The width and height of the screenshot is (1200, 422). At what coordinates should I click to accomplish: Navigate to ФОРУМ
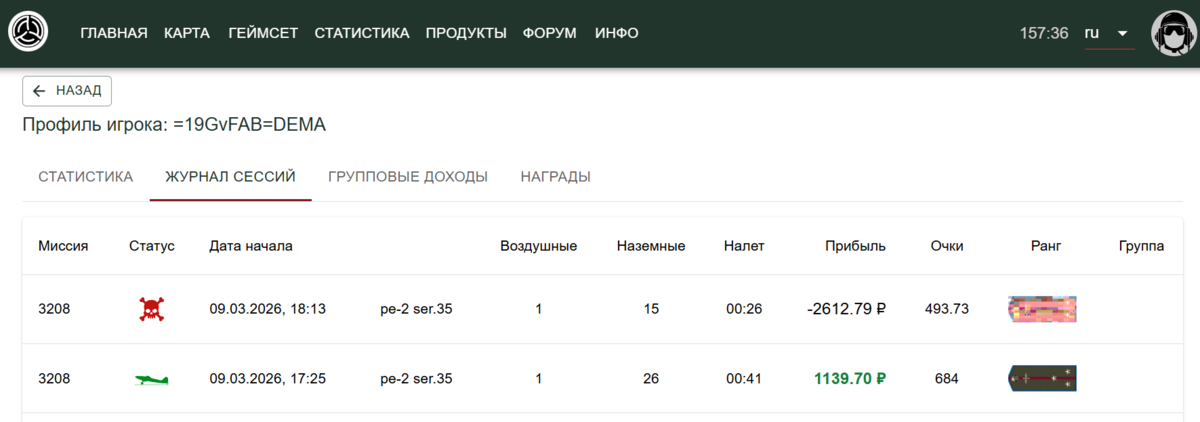(x=549, y=33)
